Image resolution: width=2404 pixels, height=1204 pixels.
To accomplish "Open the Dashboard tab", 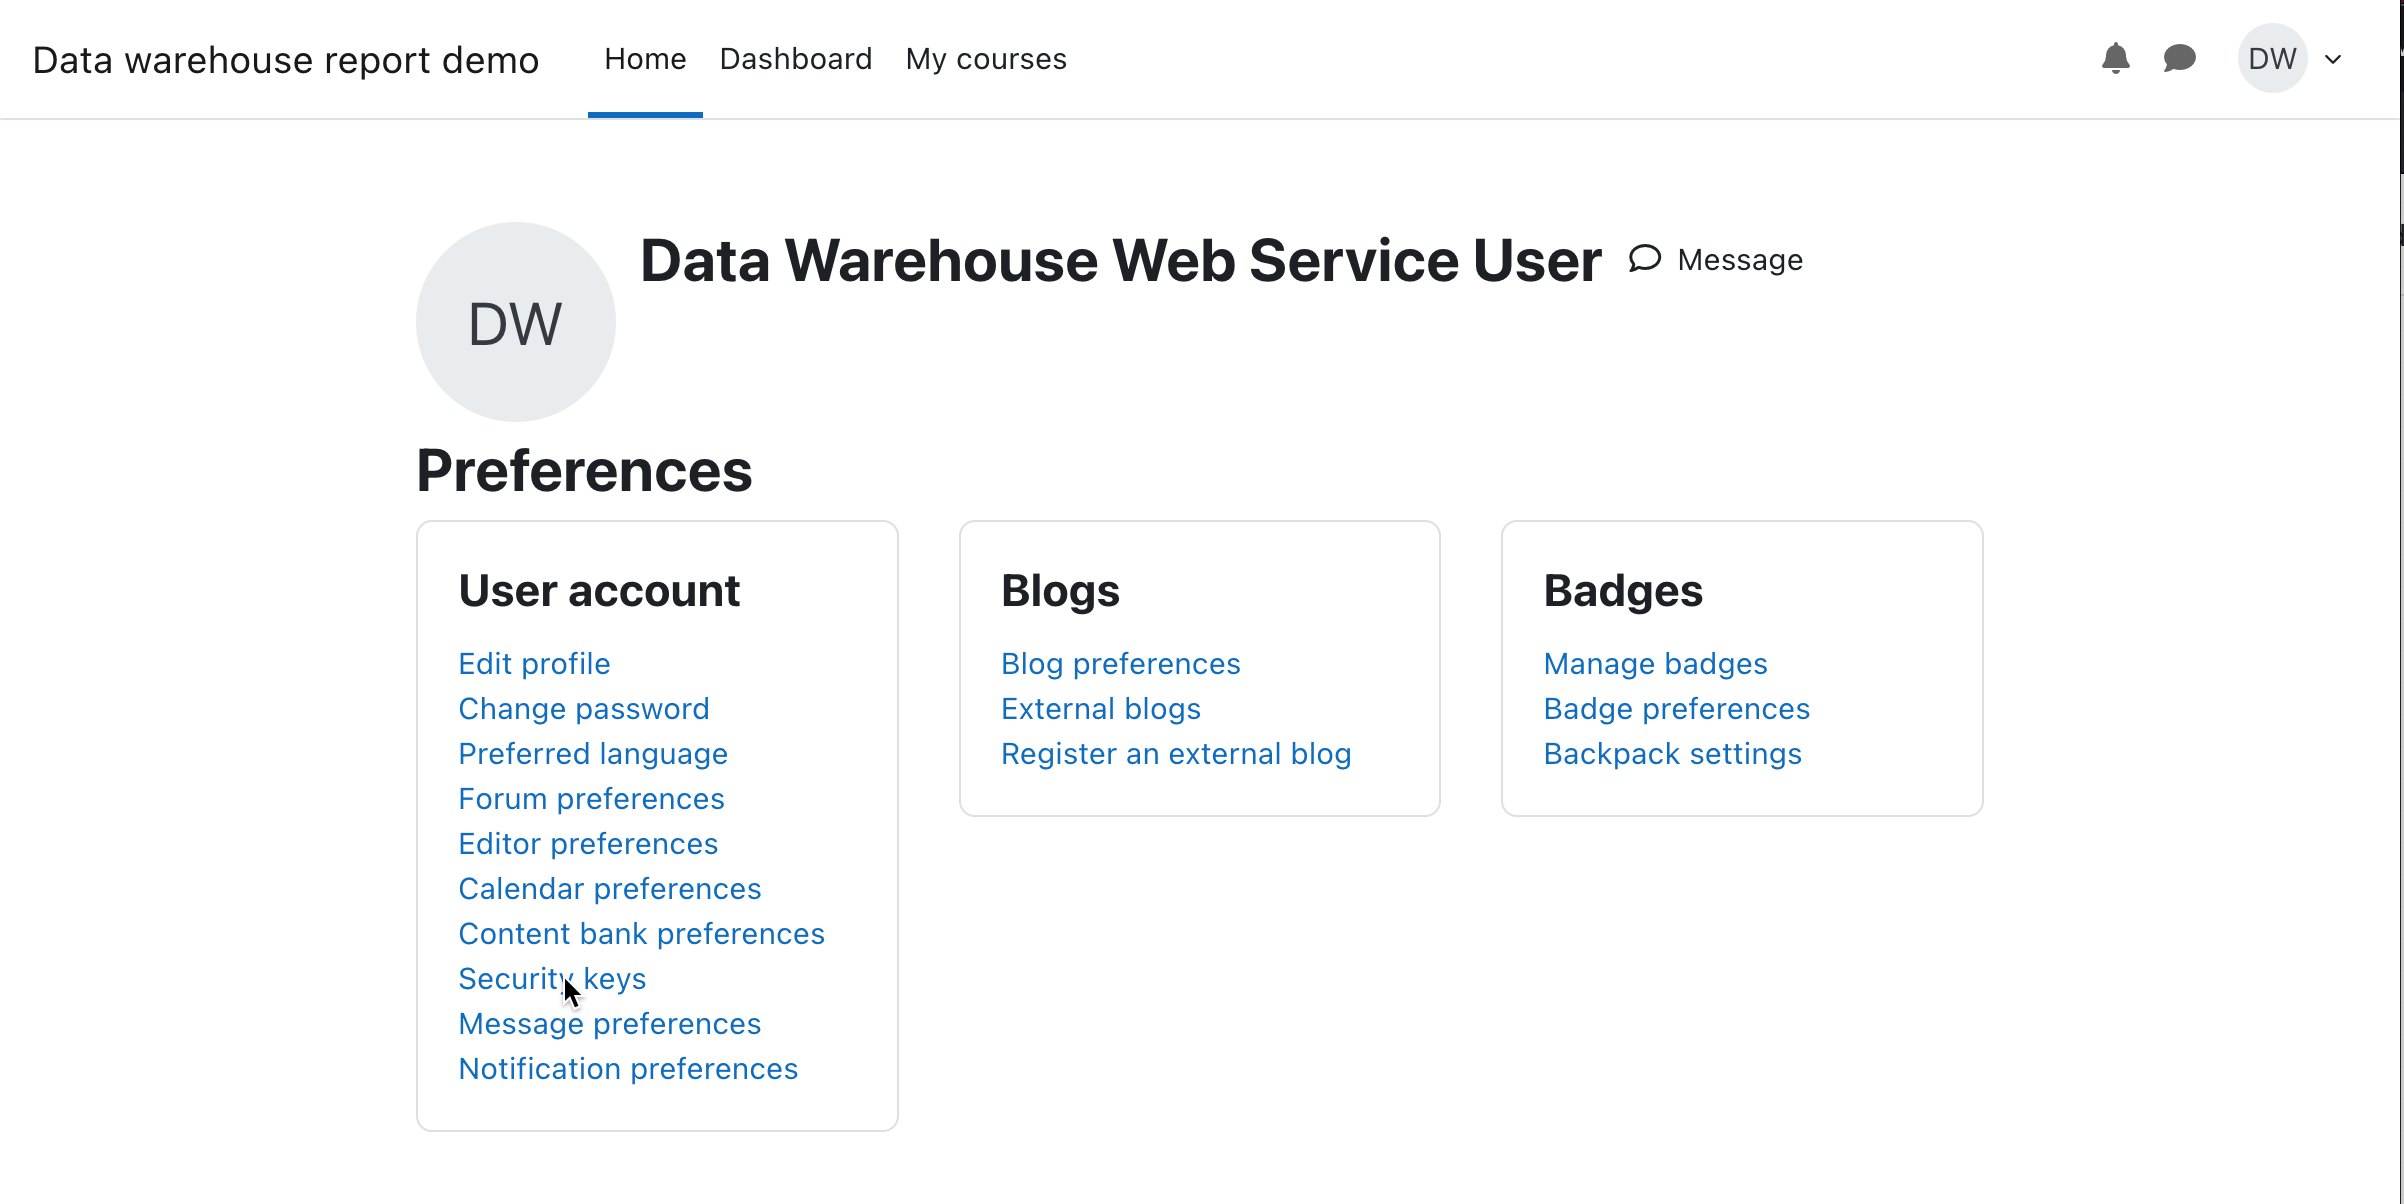I will point(795,59).
